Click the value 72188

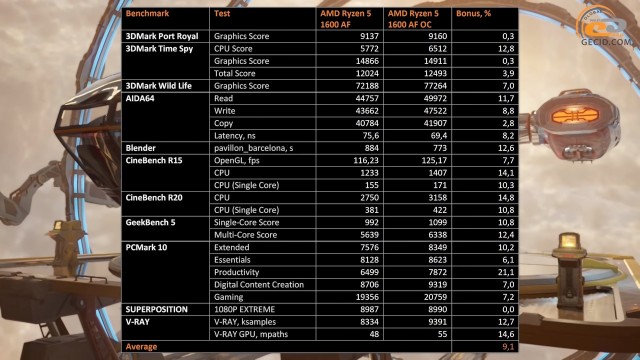pyautogui.click(x=367, y=86)
